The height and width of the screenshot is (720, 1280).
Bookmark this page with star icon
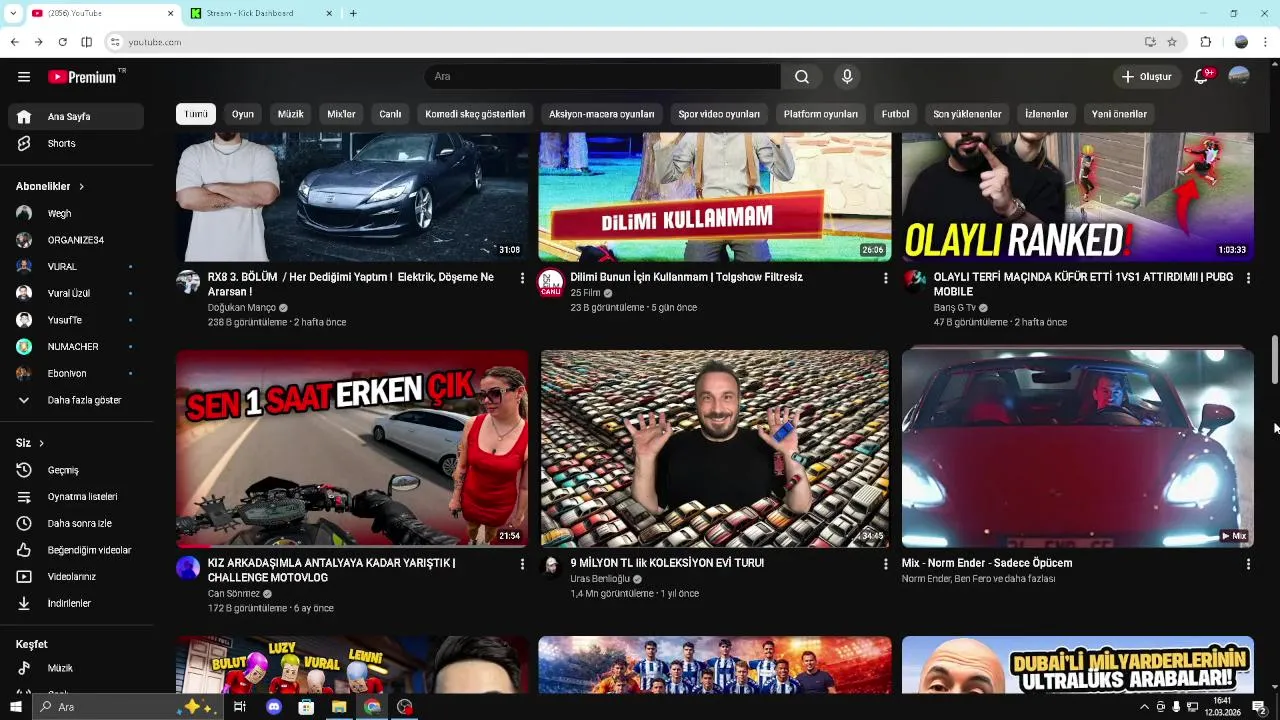click(x=1172, y=42)
